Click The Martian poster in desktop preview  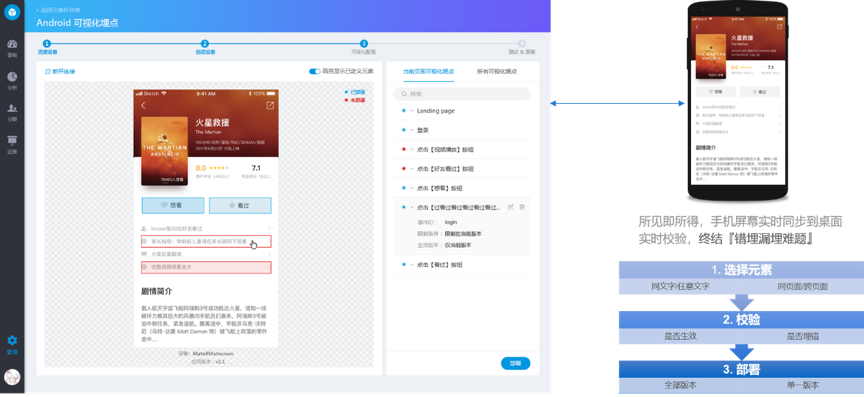(164, 151)
